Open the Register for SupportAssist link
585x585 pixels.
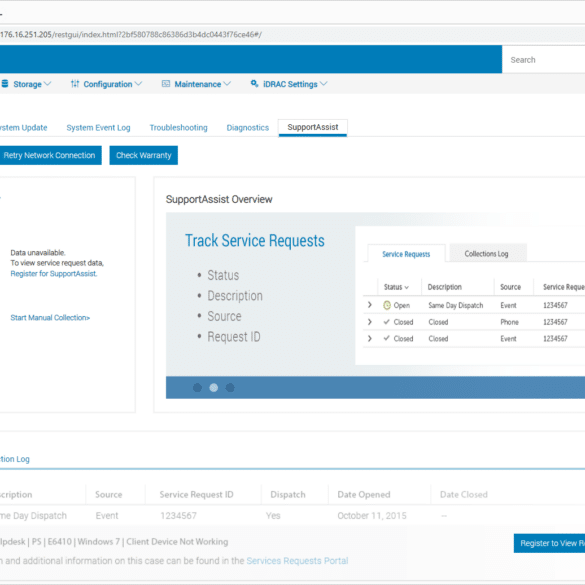pyautogui.click(x=54, y=273)
